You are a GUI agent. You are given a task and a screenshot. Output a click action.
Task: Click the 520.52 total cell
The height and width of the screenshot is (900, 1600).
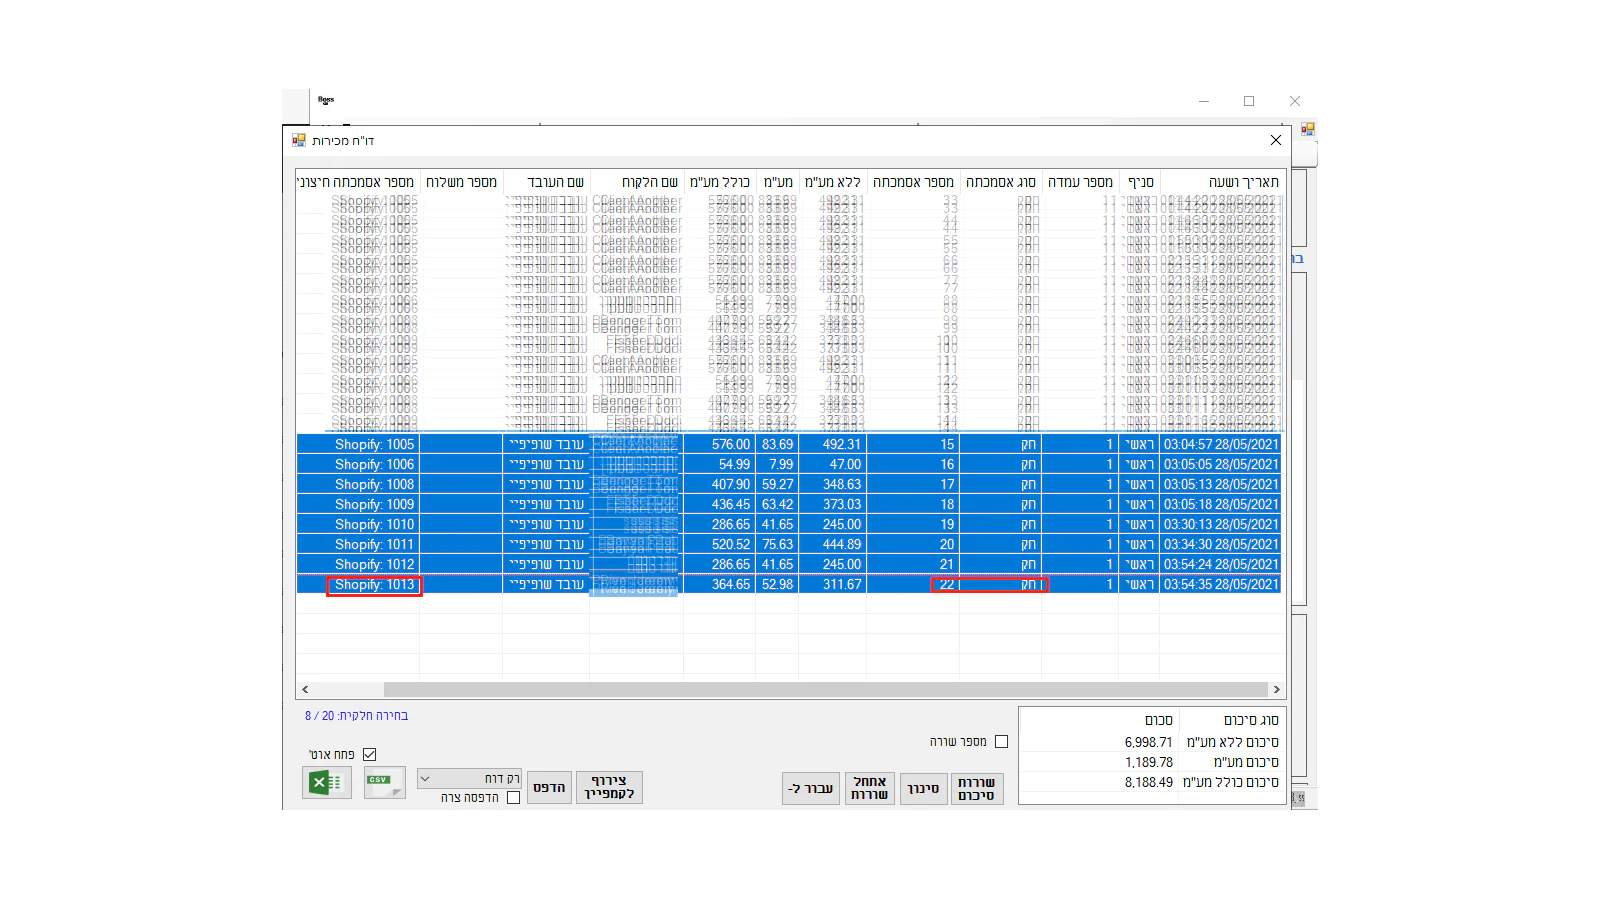[720, 544]
